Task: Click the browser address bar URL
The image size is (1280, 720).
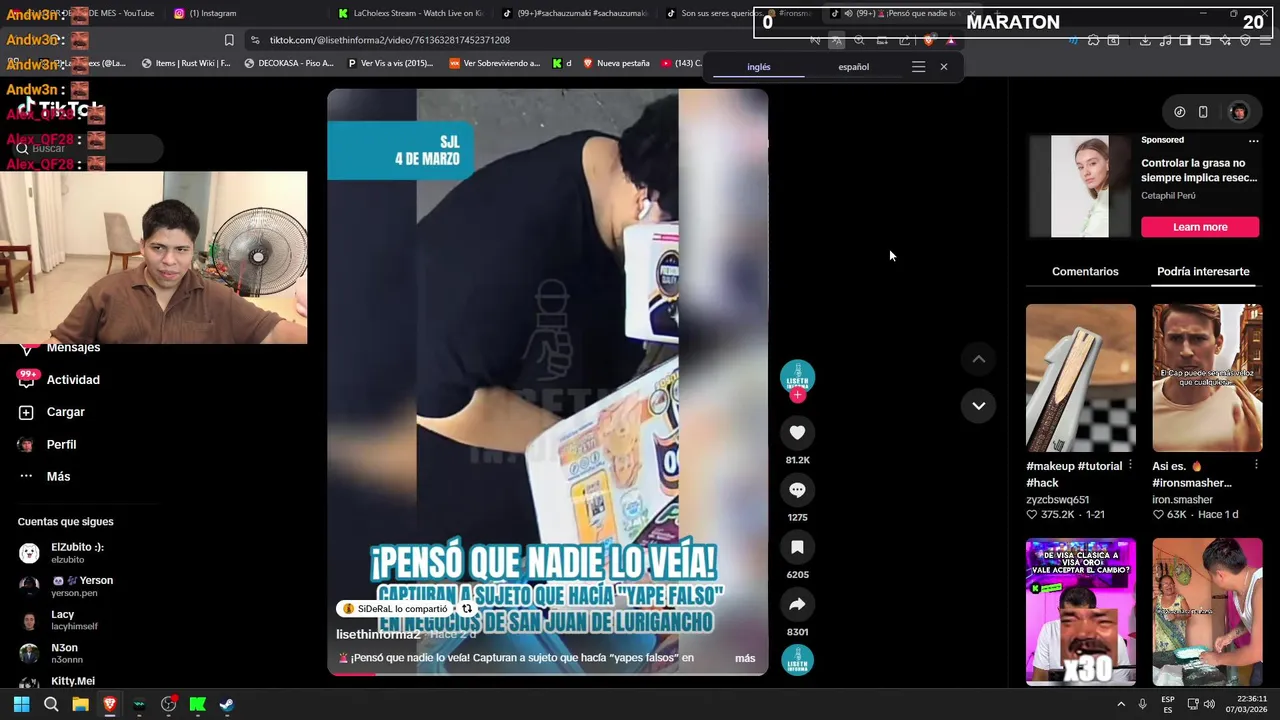Action: (x=390, y=40)
